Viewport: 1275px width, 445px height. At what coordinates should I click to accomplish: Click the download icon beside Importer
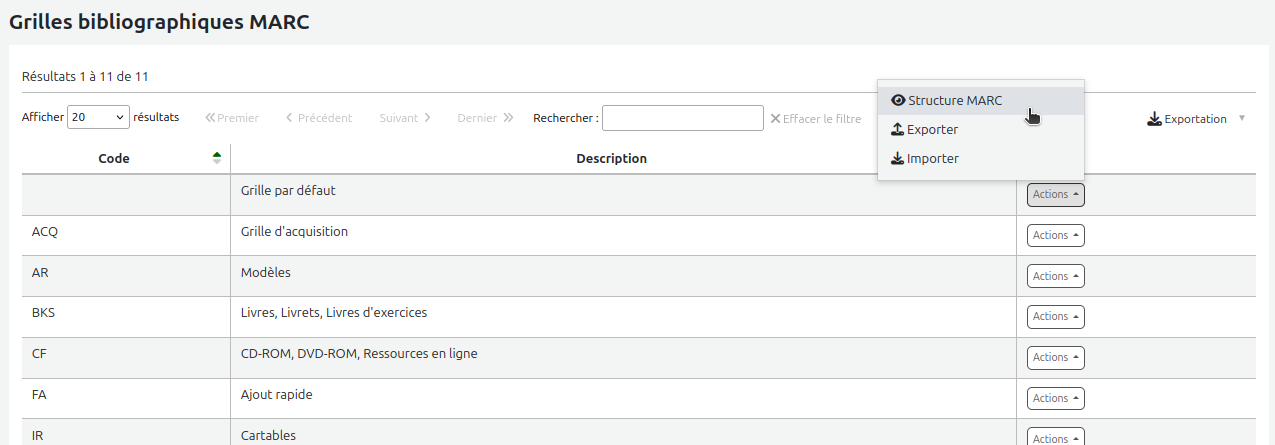pos(898,159)
